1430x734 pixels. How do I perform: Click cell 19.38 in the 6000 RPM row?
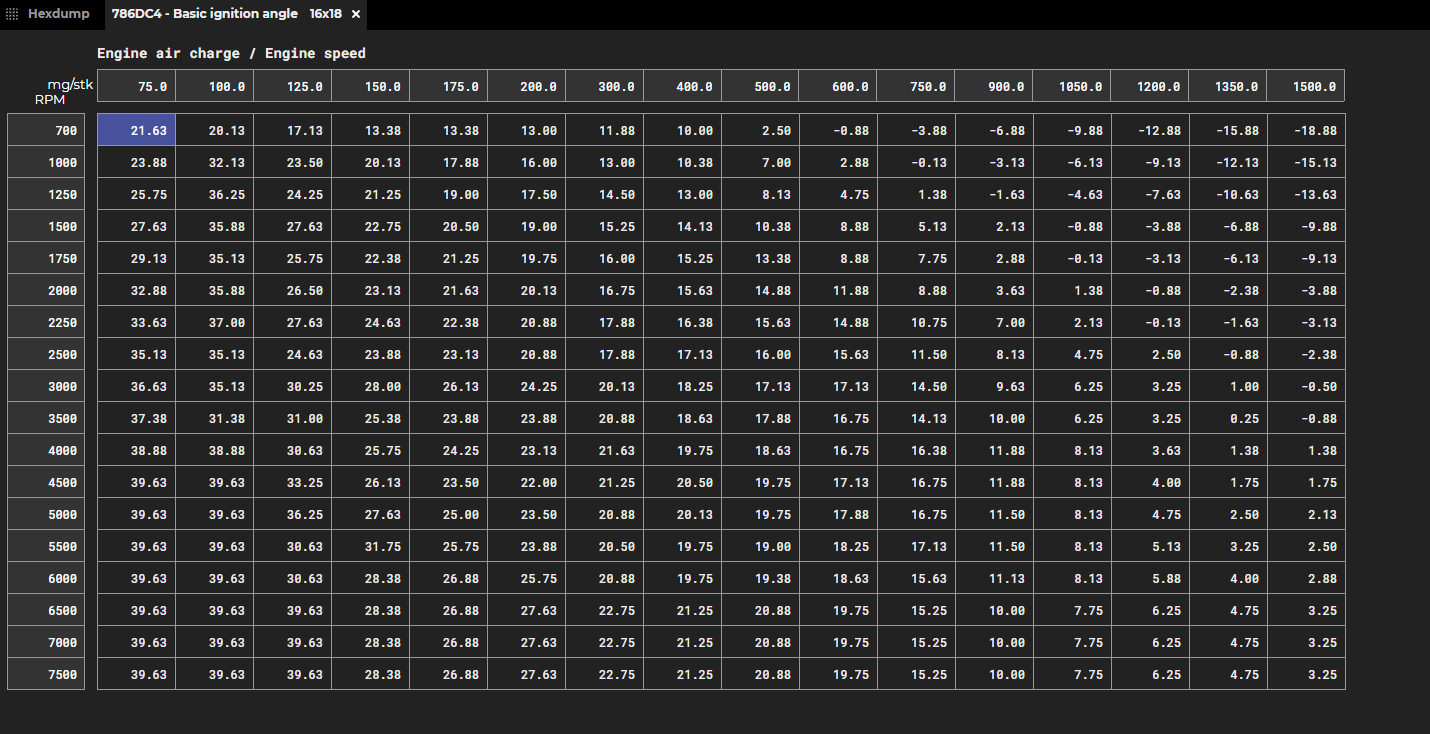(x=760, y=578)
